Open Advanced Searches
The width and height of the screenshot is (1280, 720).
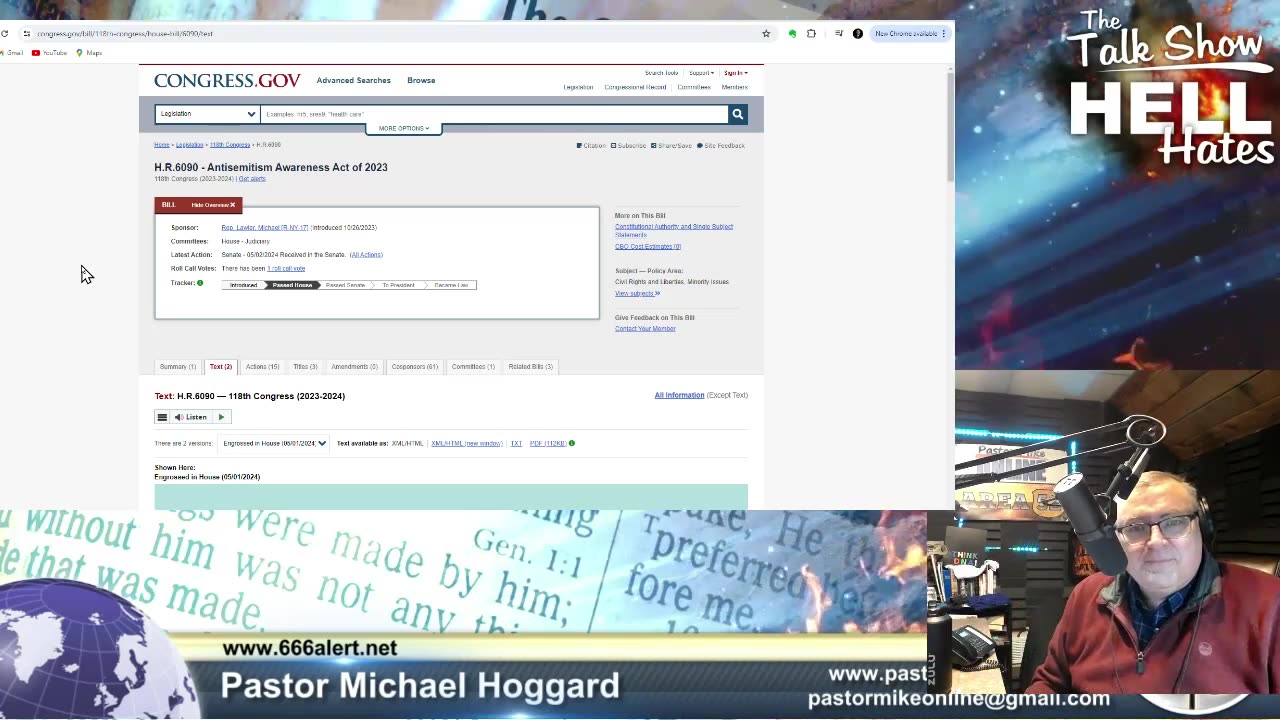353,80
